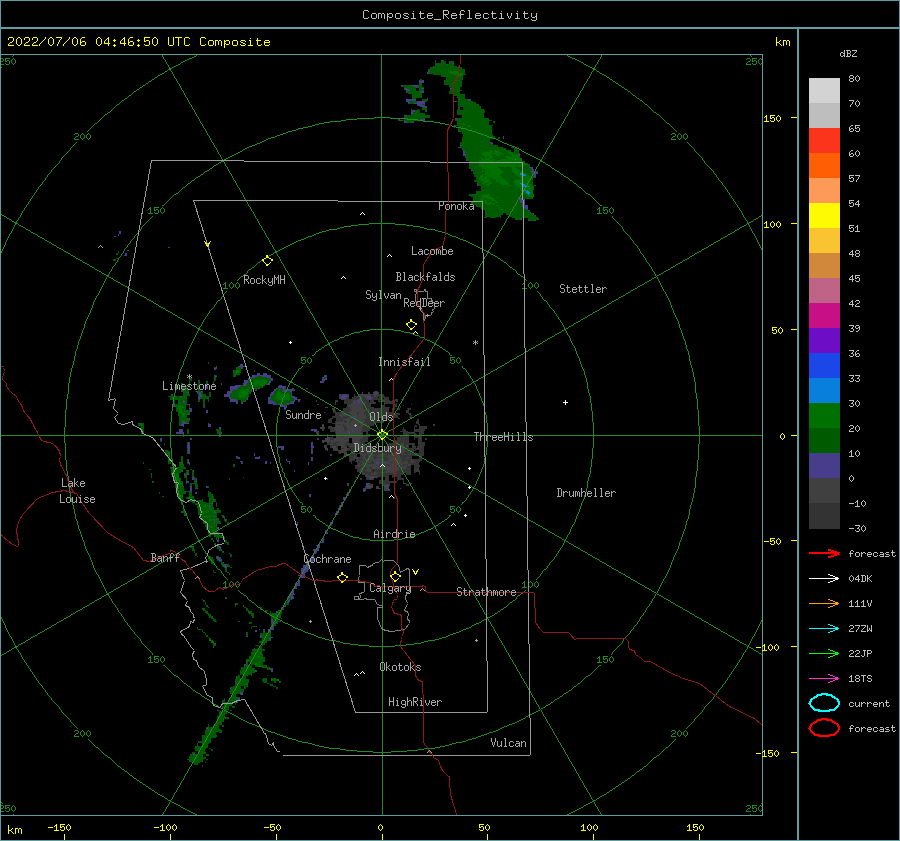This screenshot has height=841, width=900.
Task: Click the HighRiver label
Action: point(415,702)
